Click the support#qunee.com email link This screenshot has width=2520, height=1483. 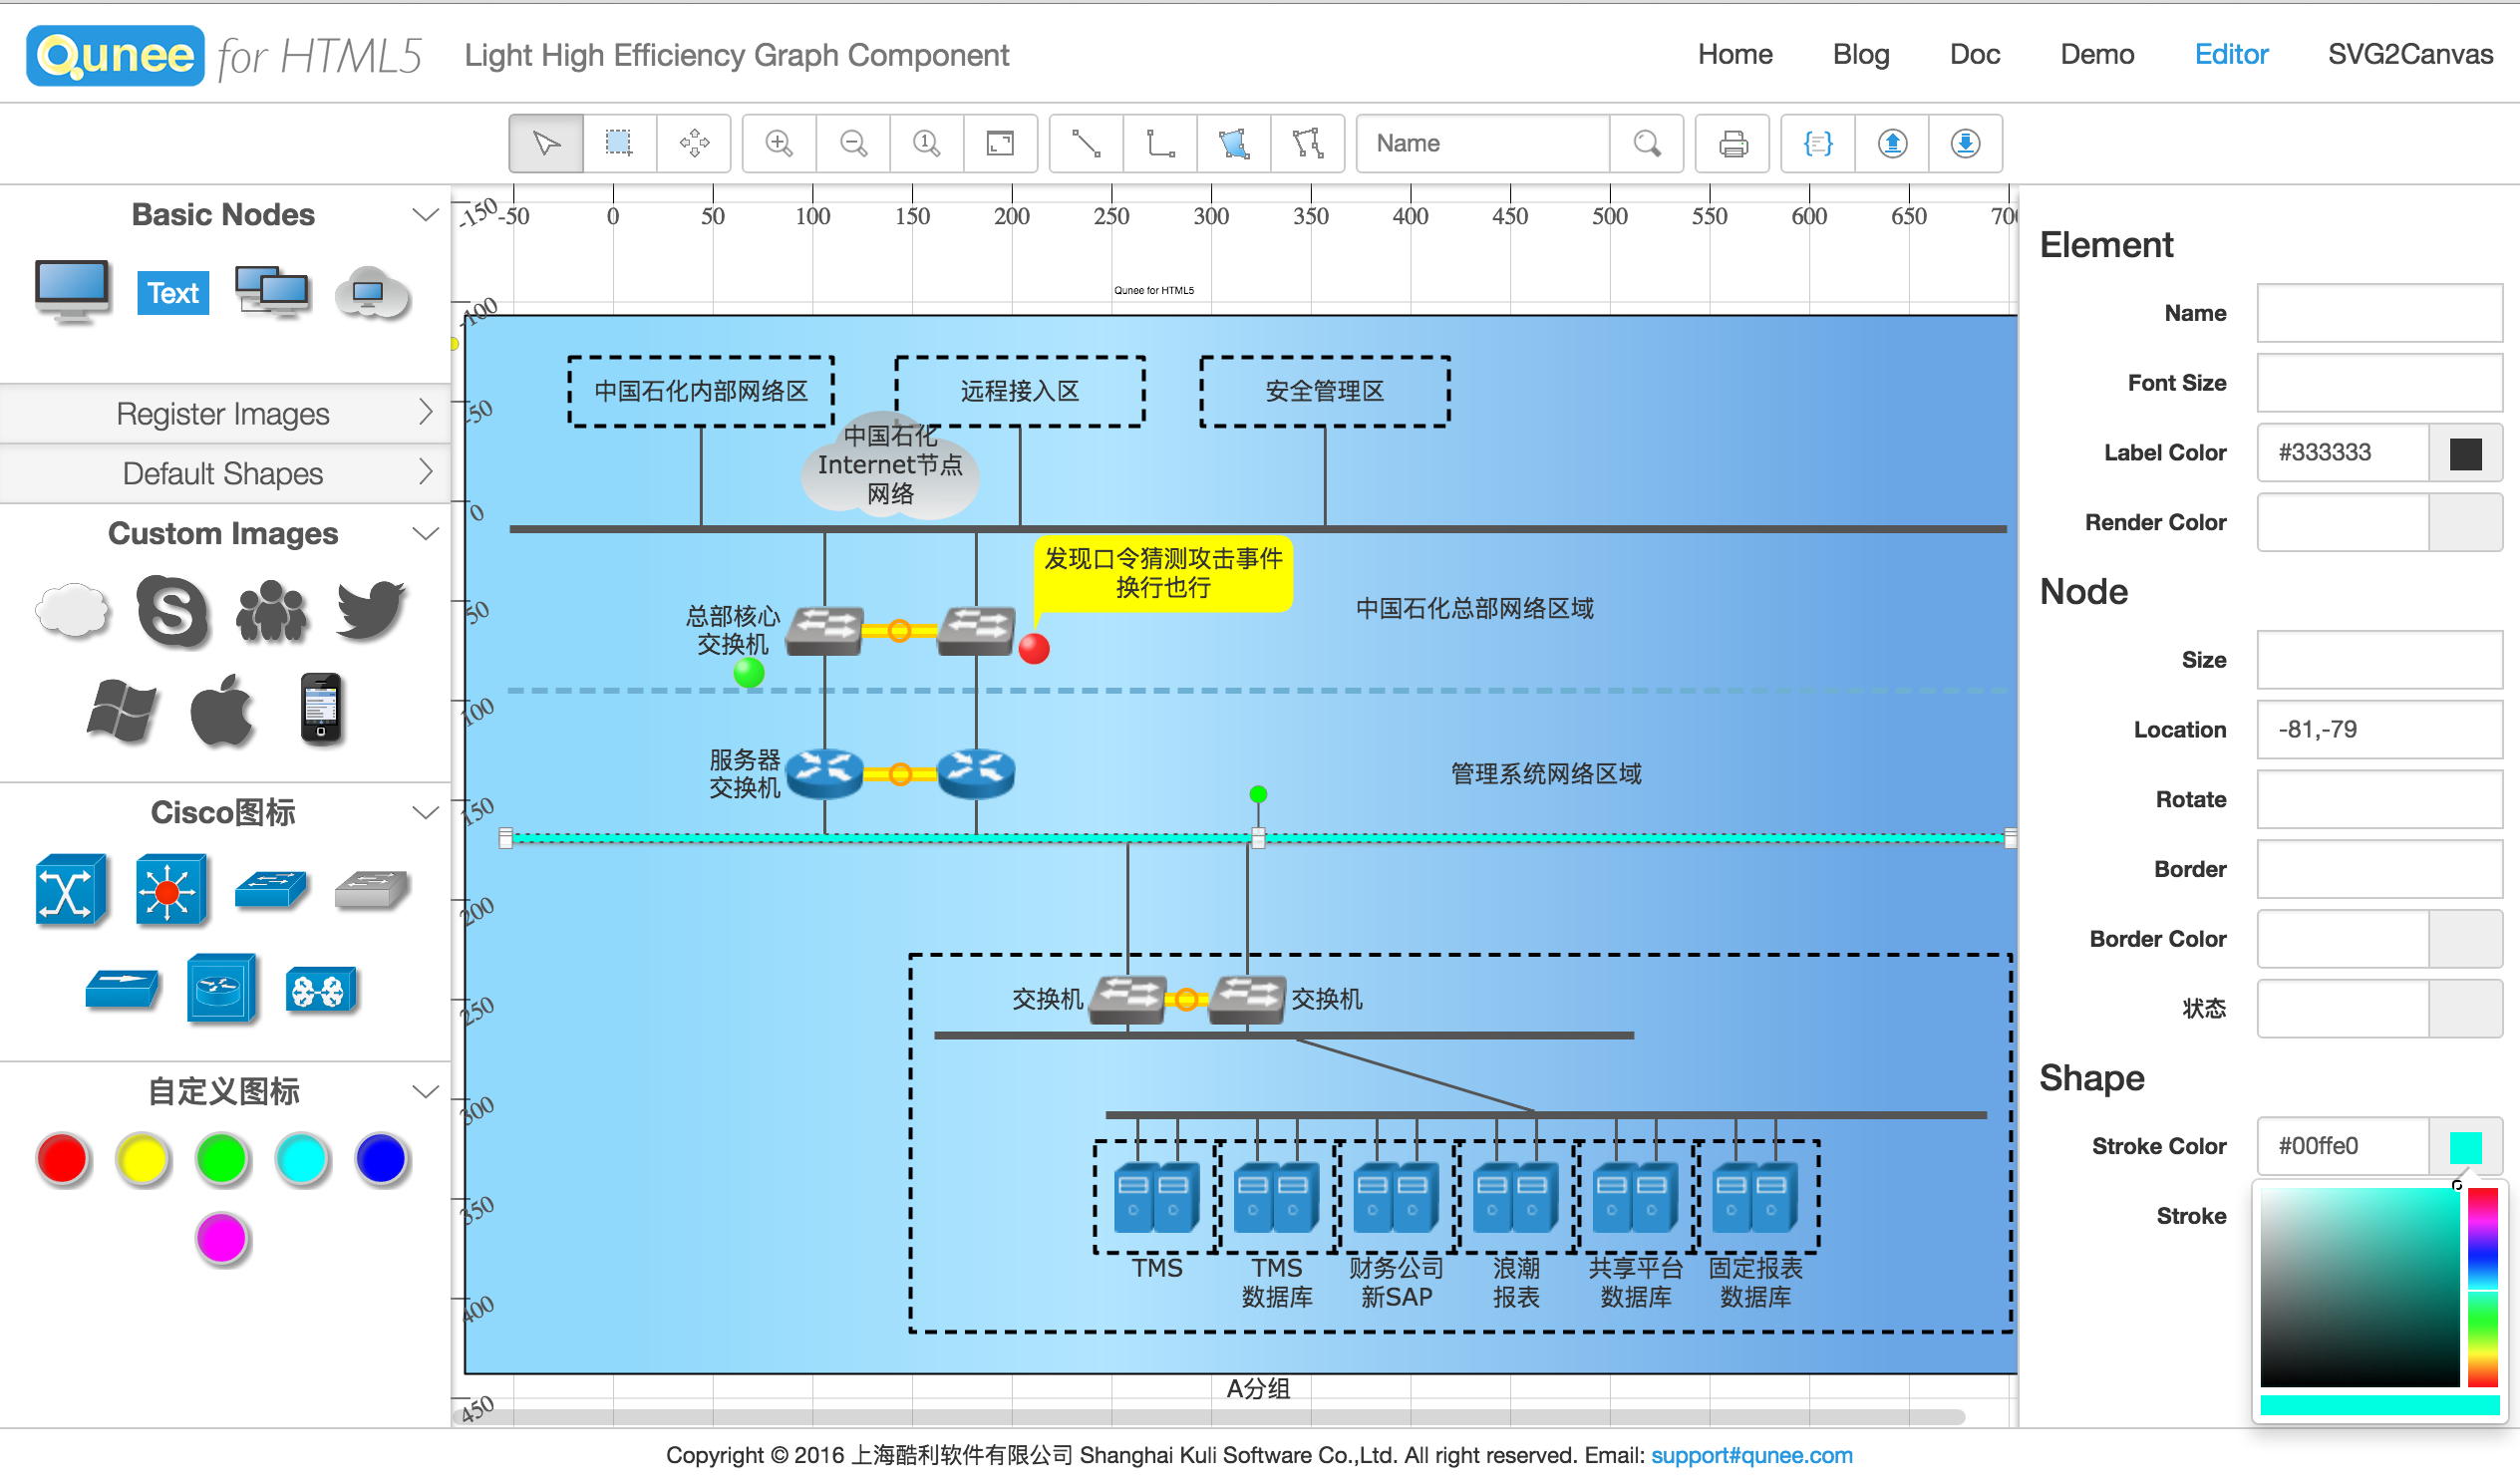click(1750, 1455)
